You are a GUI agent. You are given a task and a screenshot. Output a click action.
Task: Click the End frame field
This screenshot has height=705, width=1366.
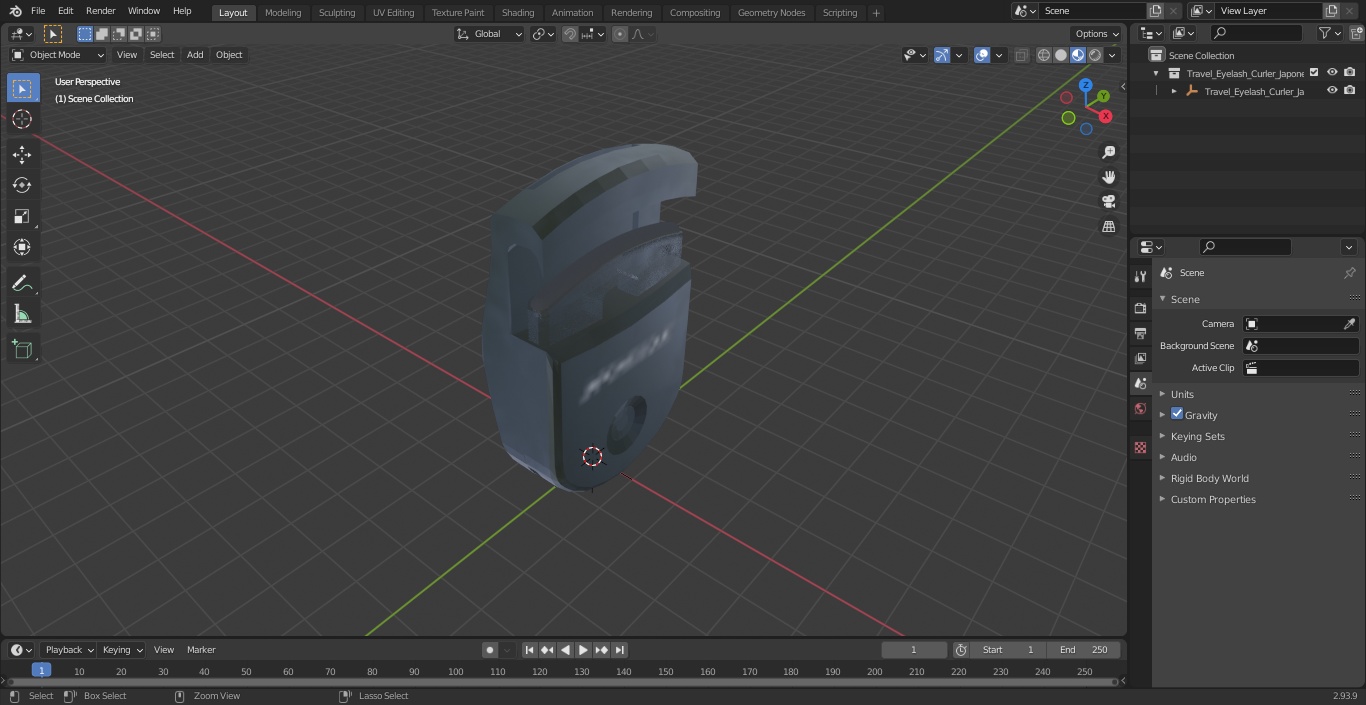pos(1084,650)
